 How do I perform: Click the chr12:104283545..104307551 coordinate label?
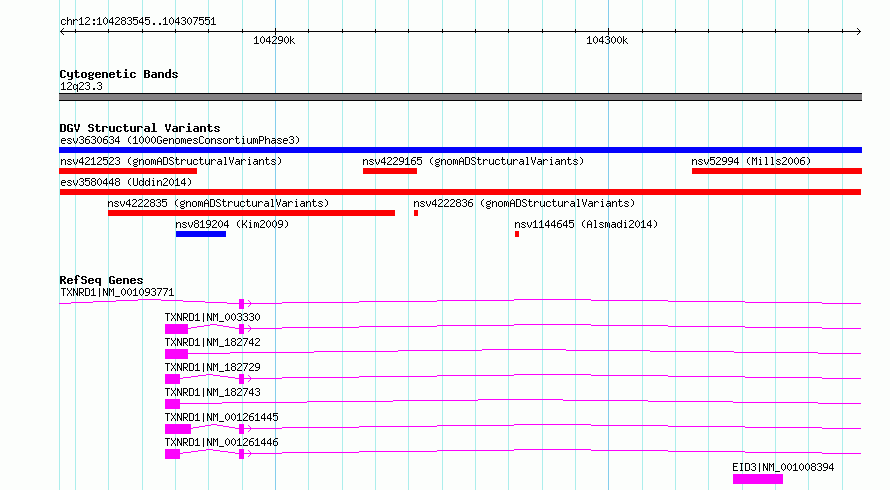[138, 22]
